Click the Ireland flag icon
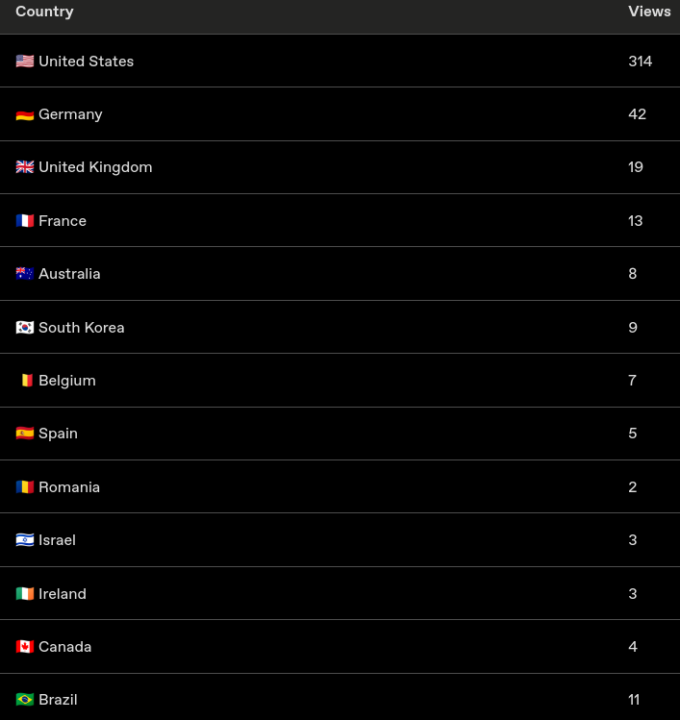 click(x=25, y=594)
